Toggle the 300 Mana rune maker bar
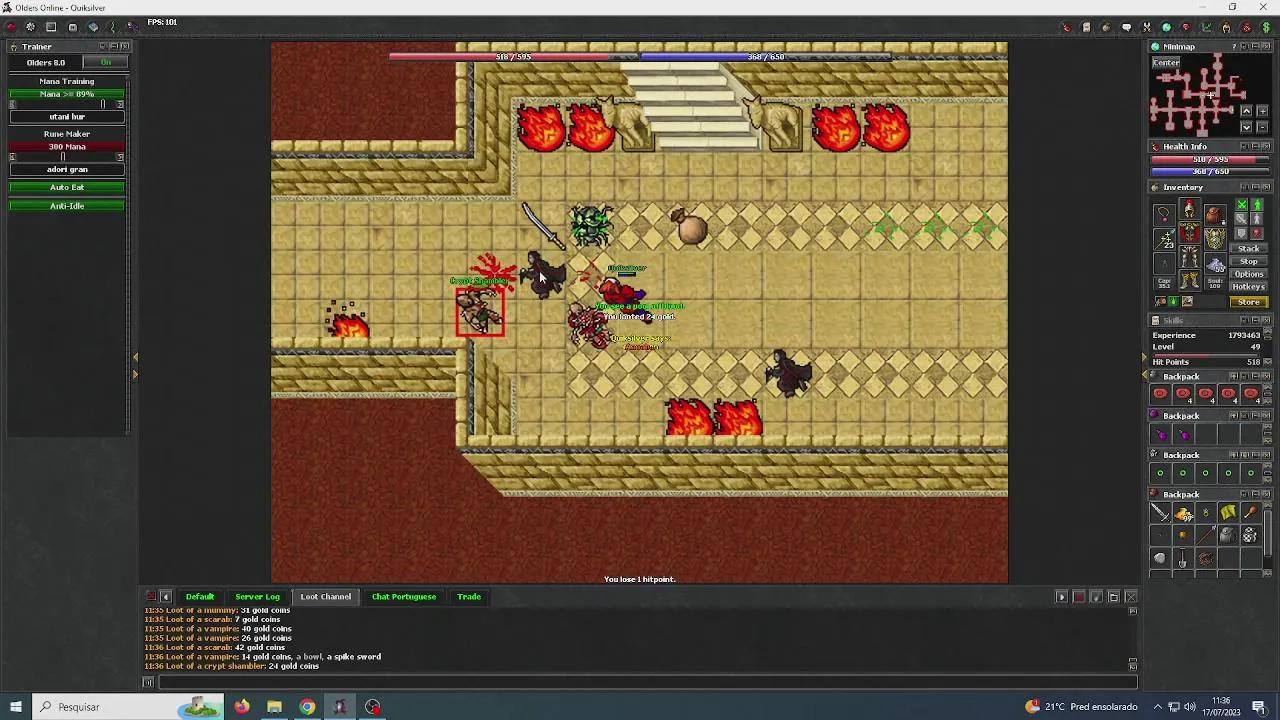1280x720 pixels. coord(67,147)
